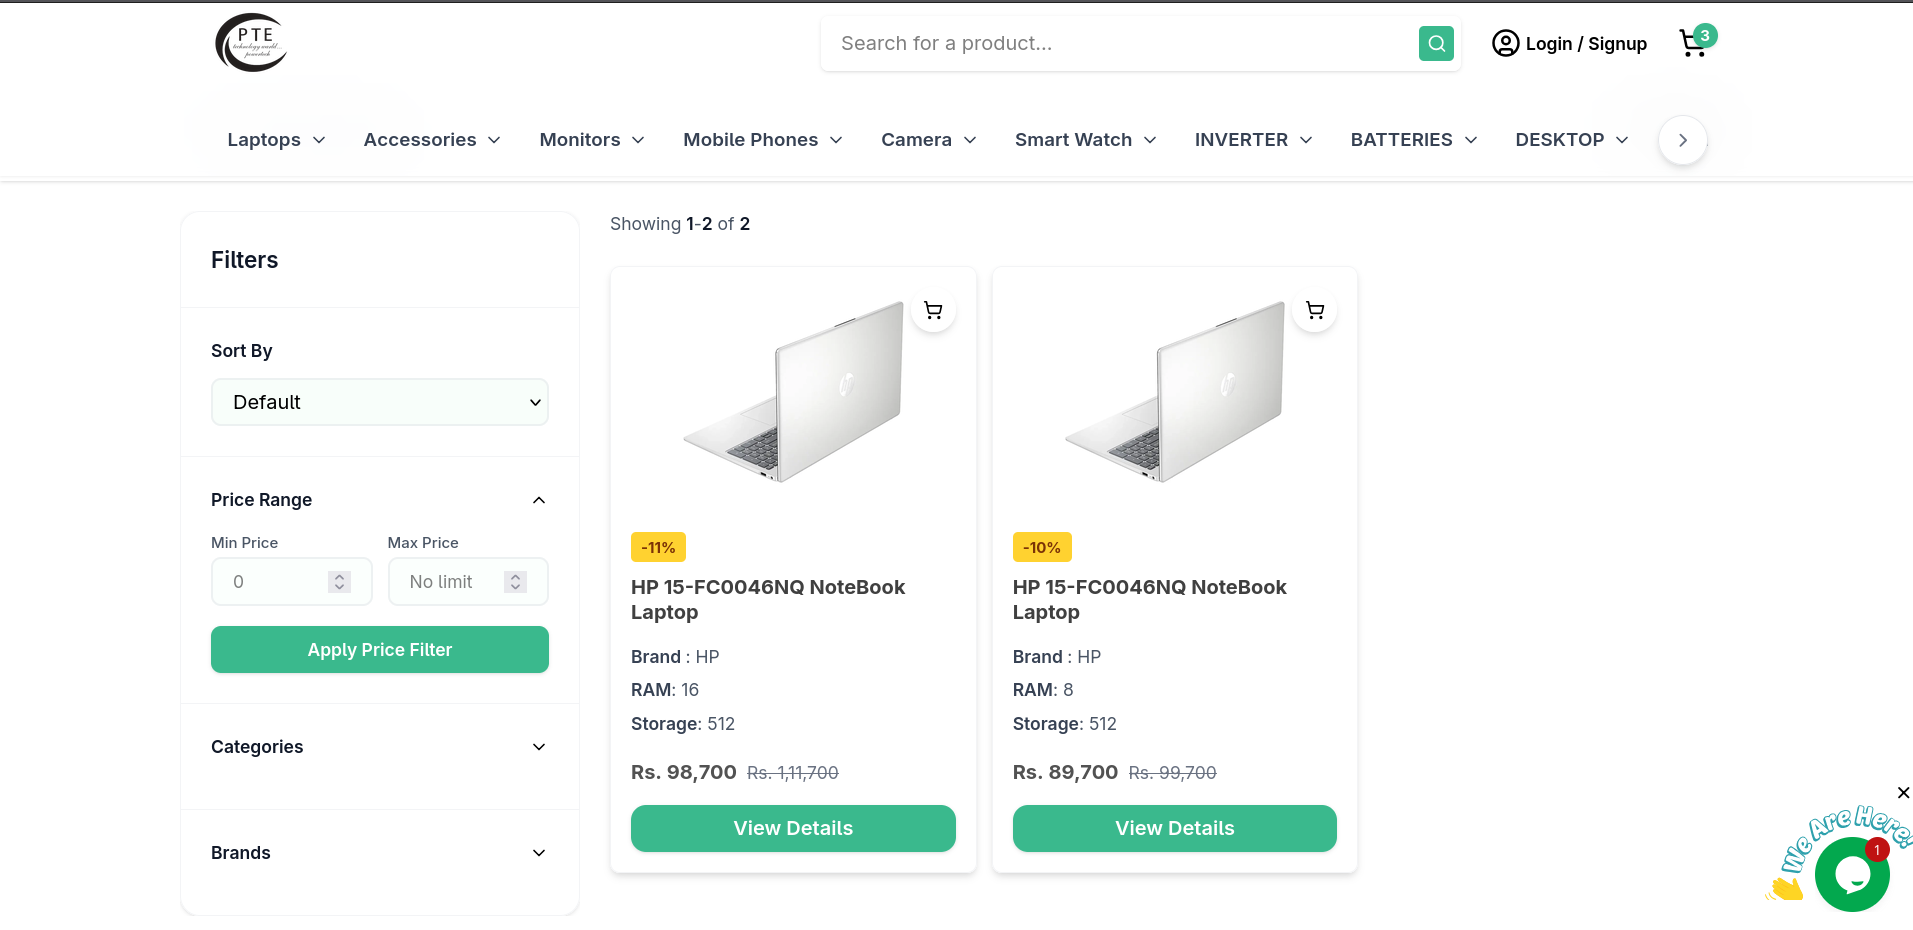
Task: Click the Filters heading
Action: click(x=245, y=260)
